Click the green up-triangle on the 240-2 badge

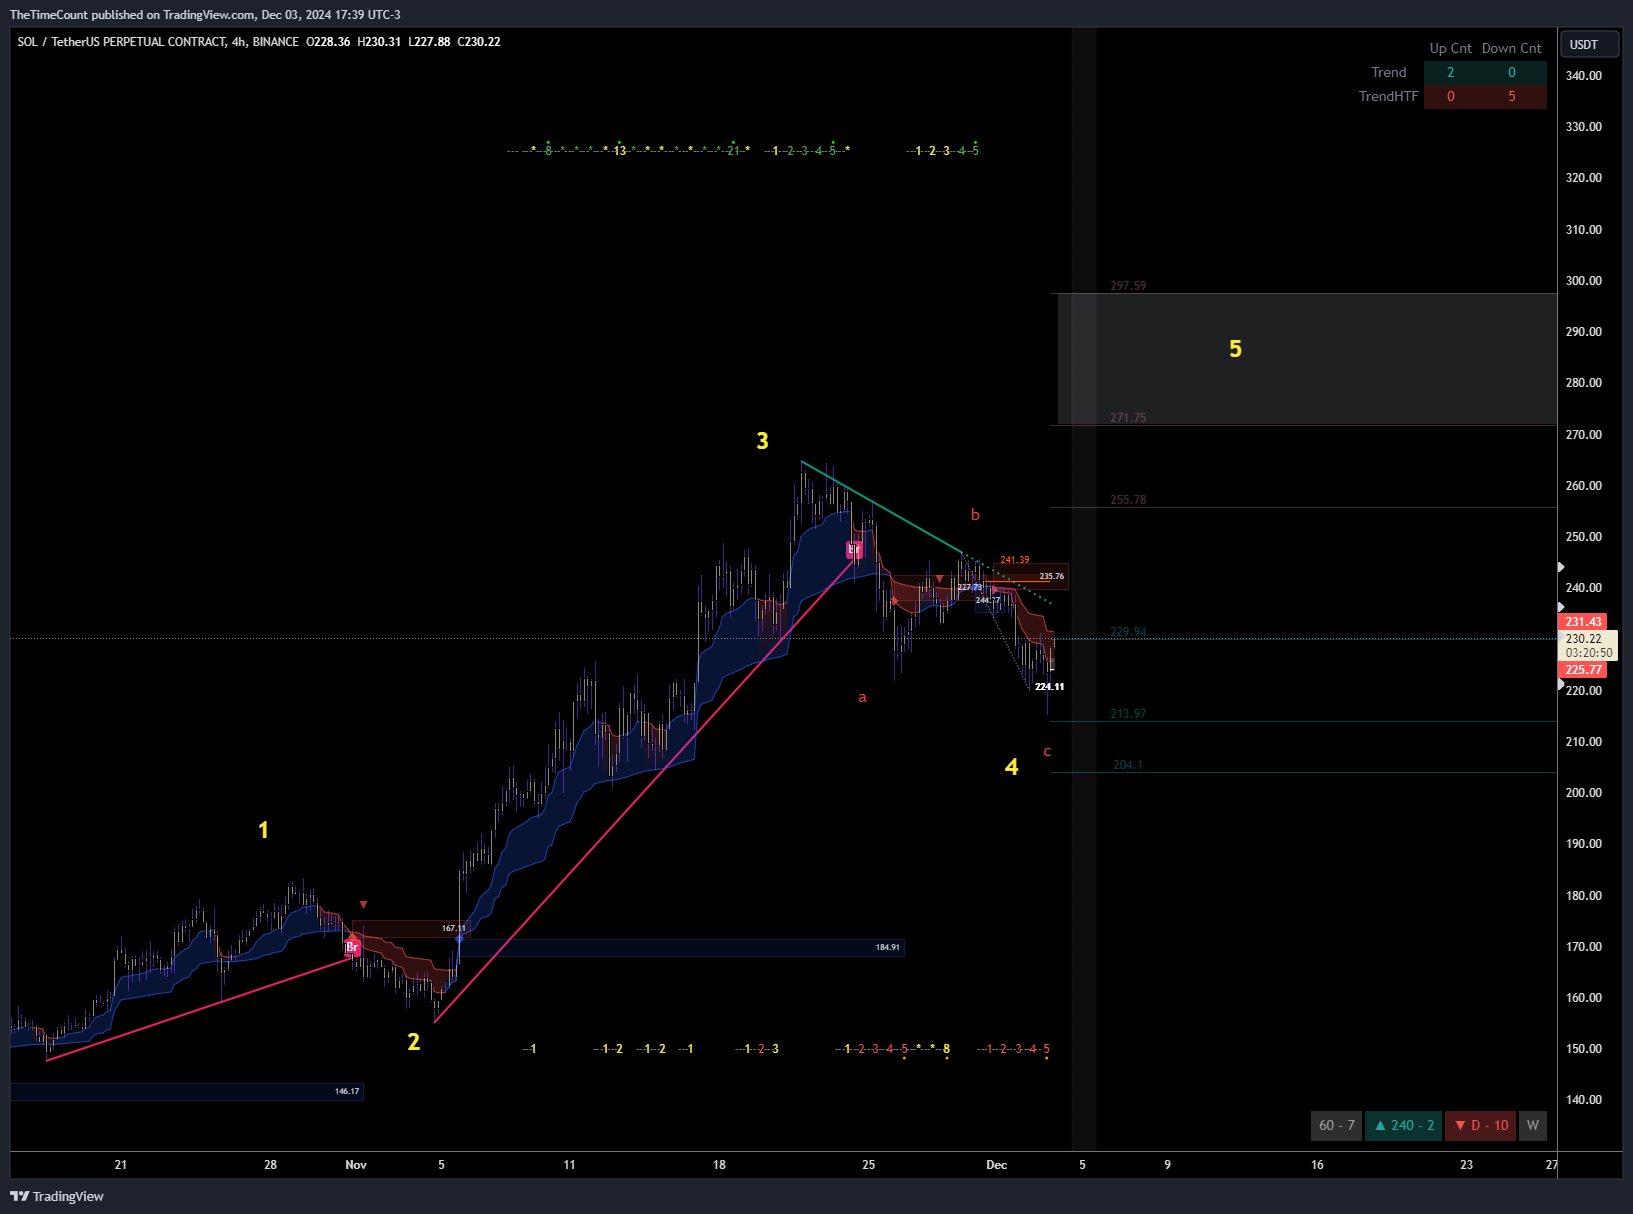[x=1382, y=1125]
